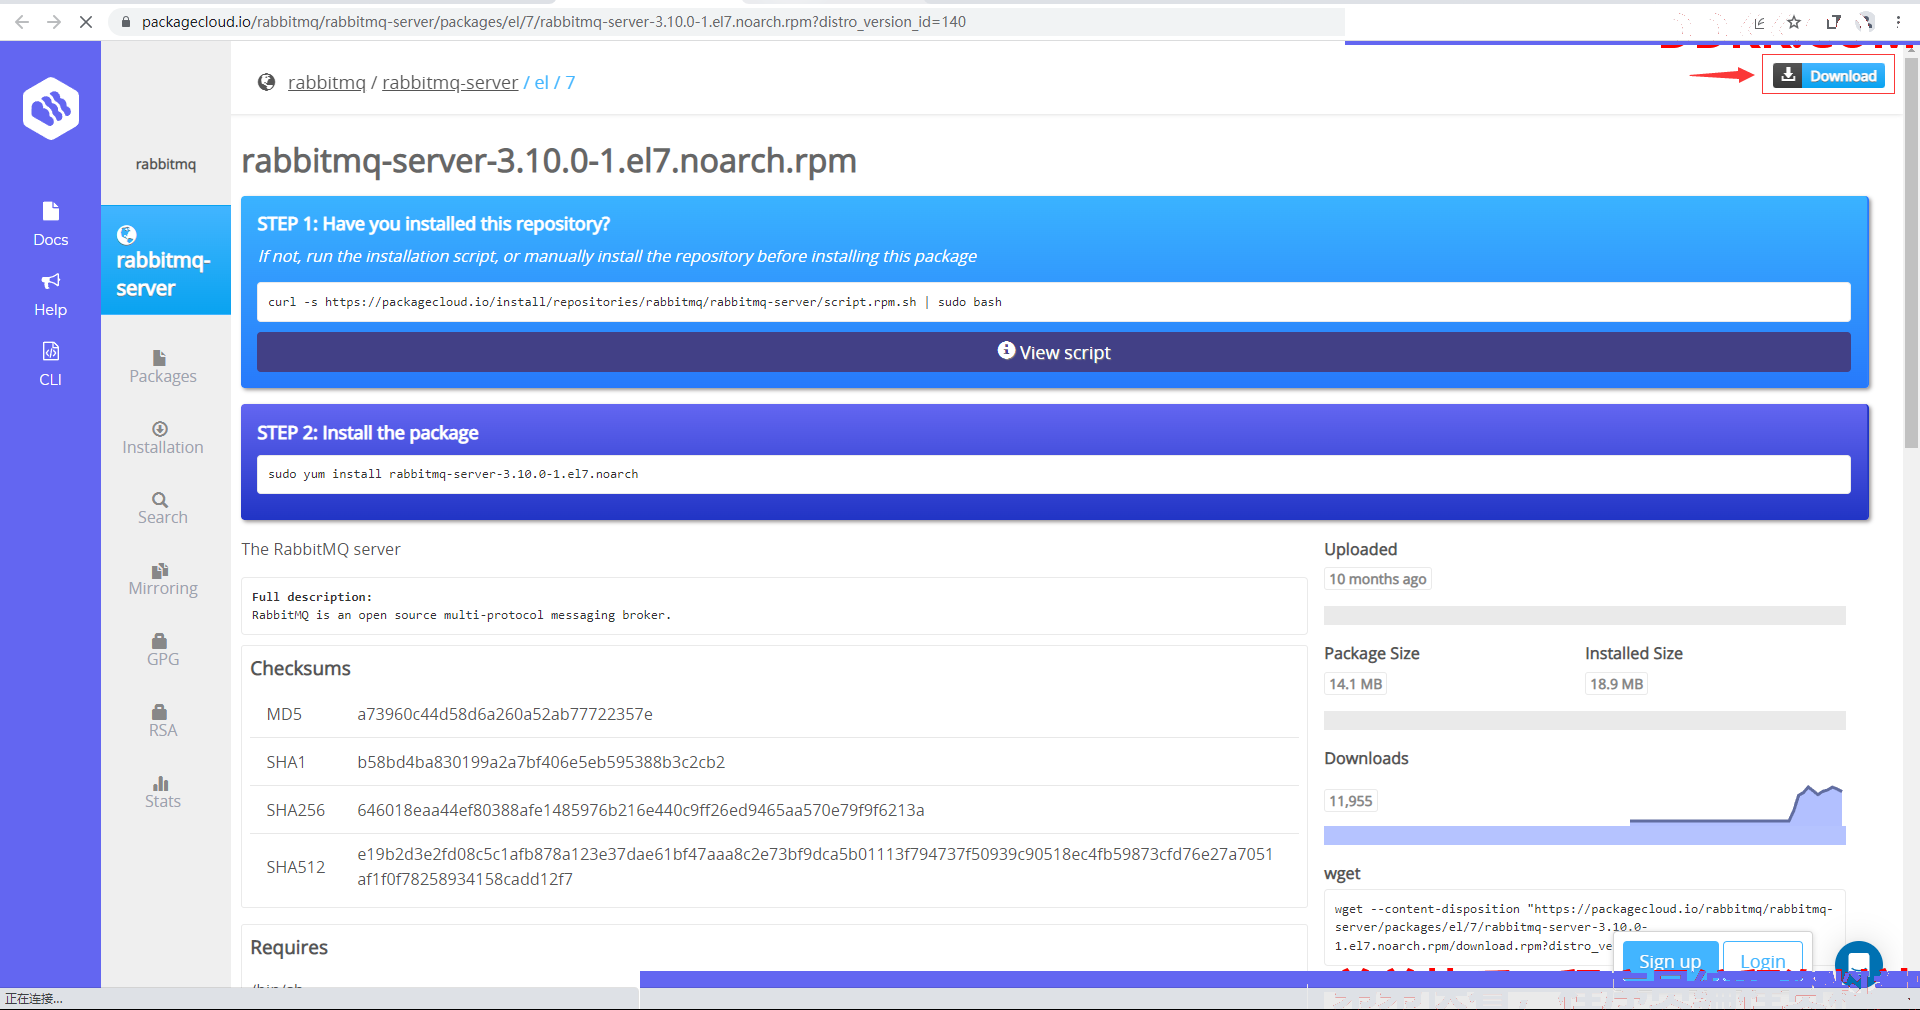The image size is (1920, 1010).
Task: Click the Sign up button
Action: pyautogui.click(x=1670, y=961)
